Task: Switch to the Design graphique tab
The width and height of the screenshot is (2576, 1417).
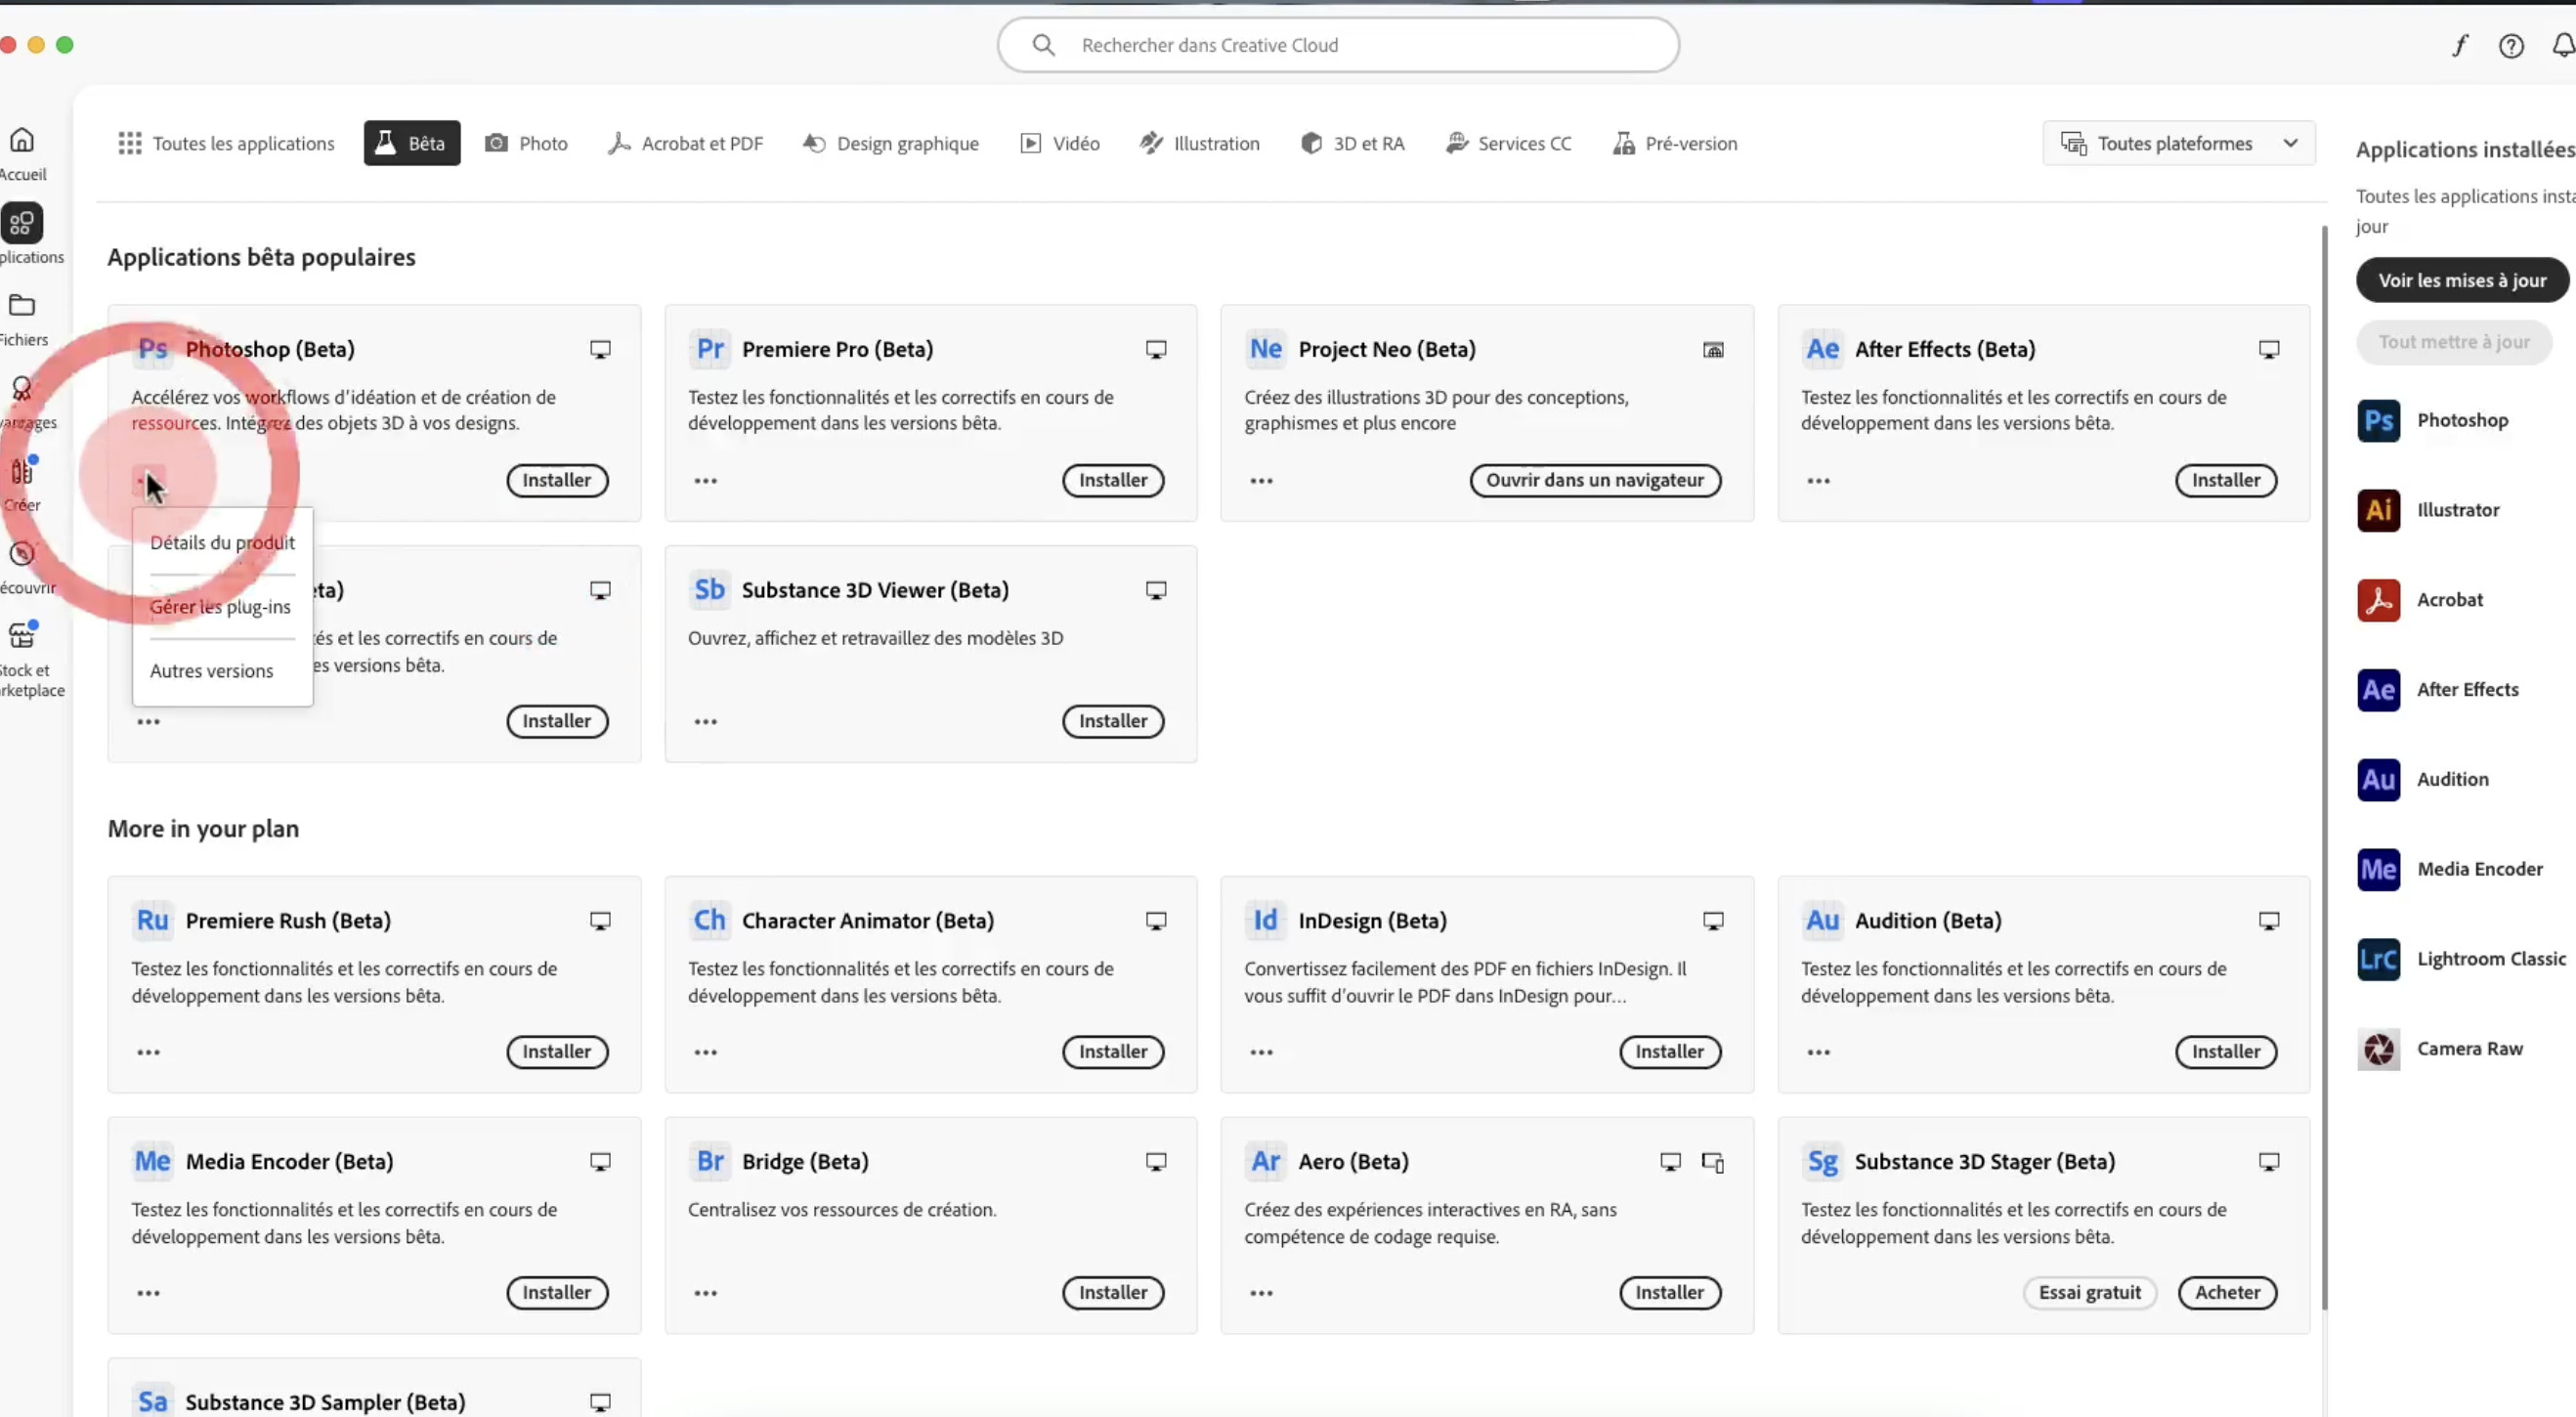Action: pyautogui.click(x=891, y=144)
